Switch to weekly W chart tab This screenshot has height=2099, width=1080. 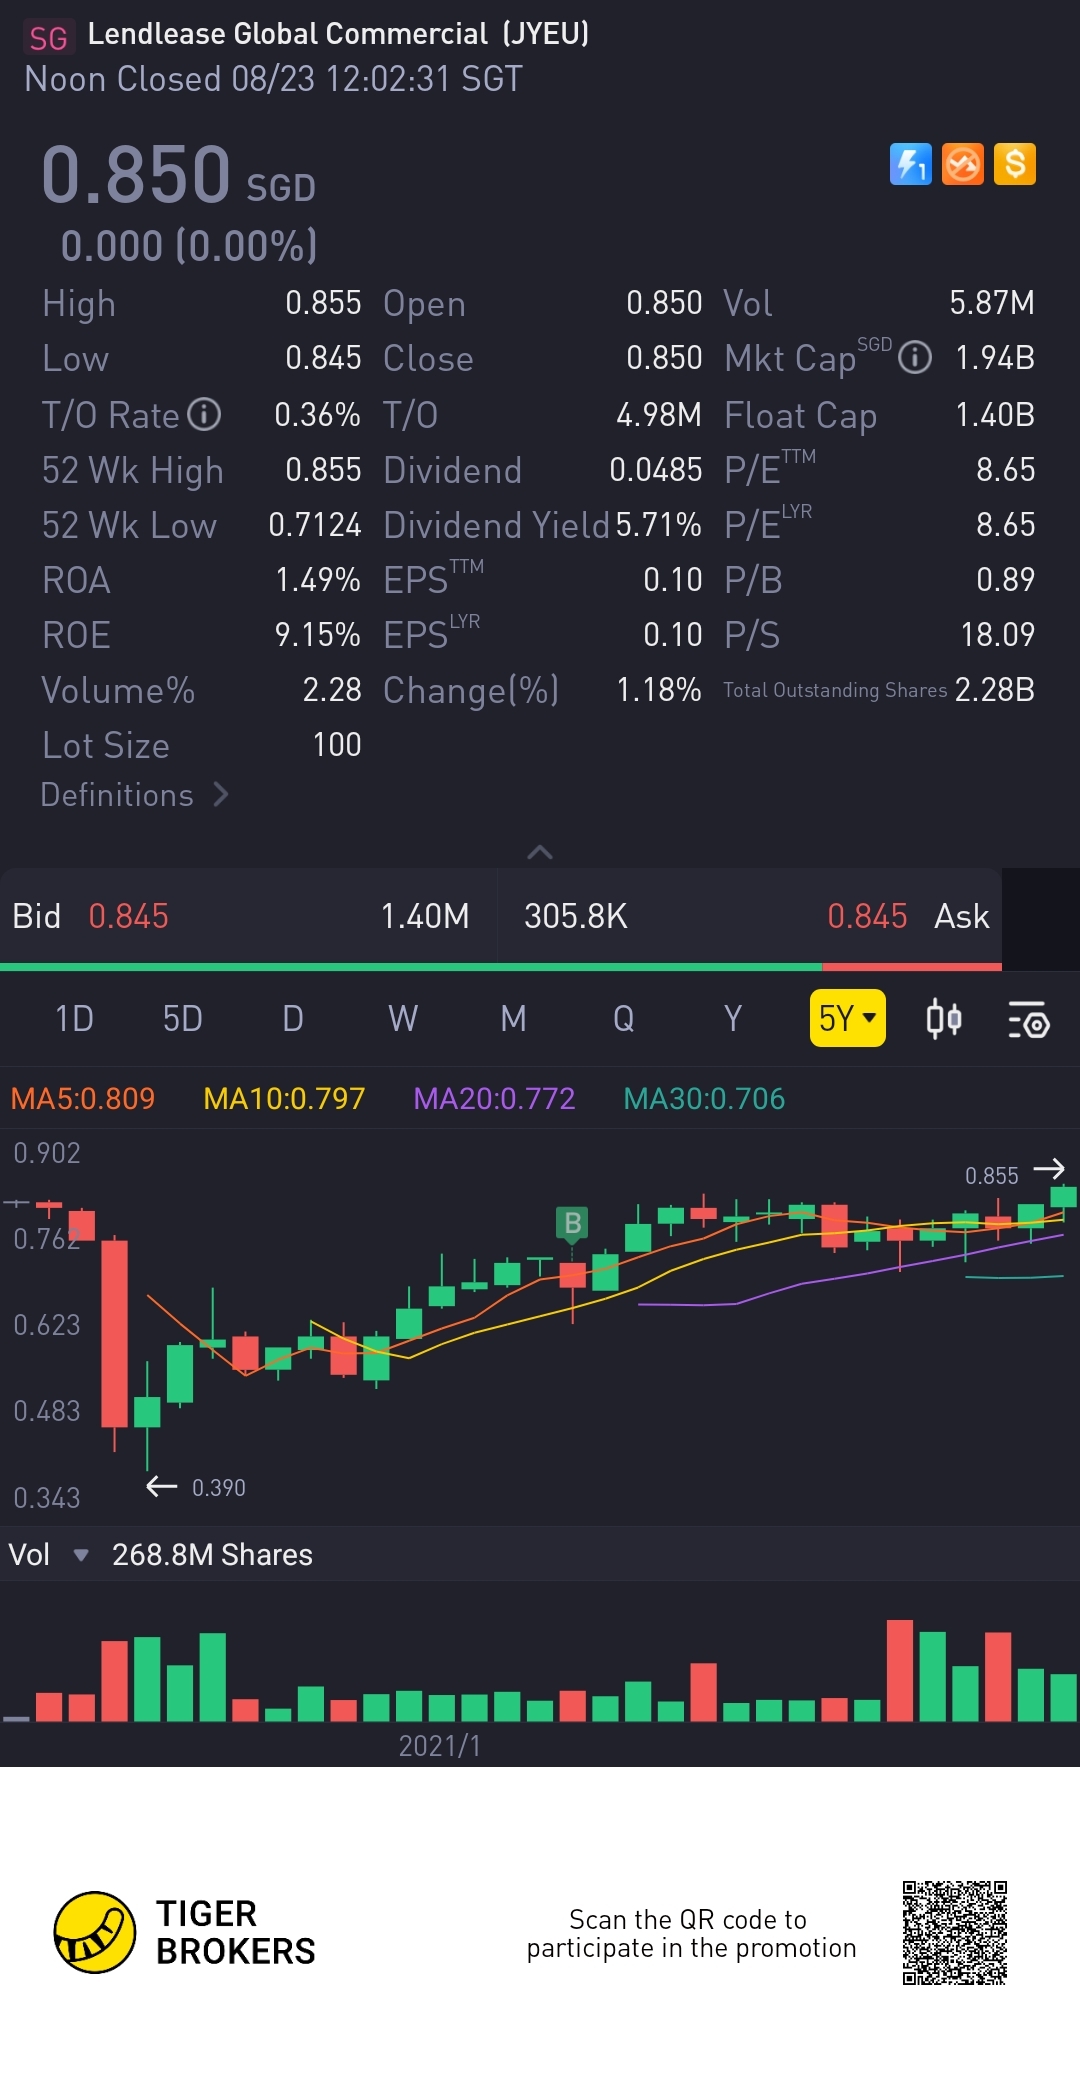403,1019
